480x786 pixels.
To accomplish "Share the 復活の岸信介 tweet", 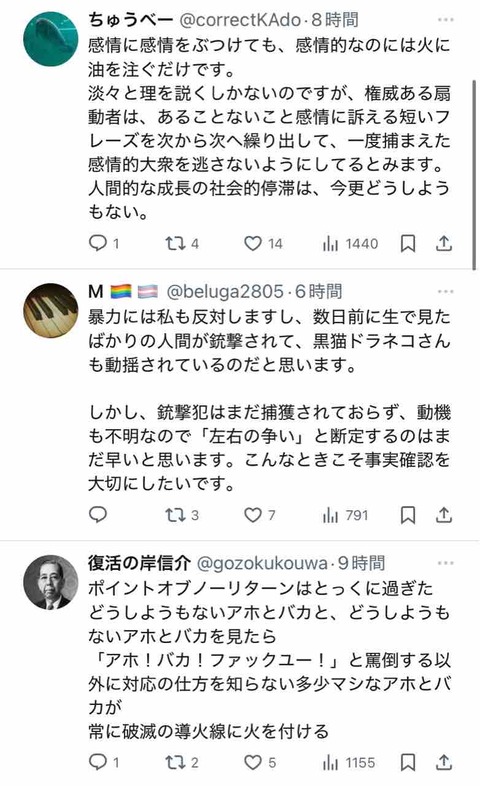I will (443, 762).
